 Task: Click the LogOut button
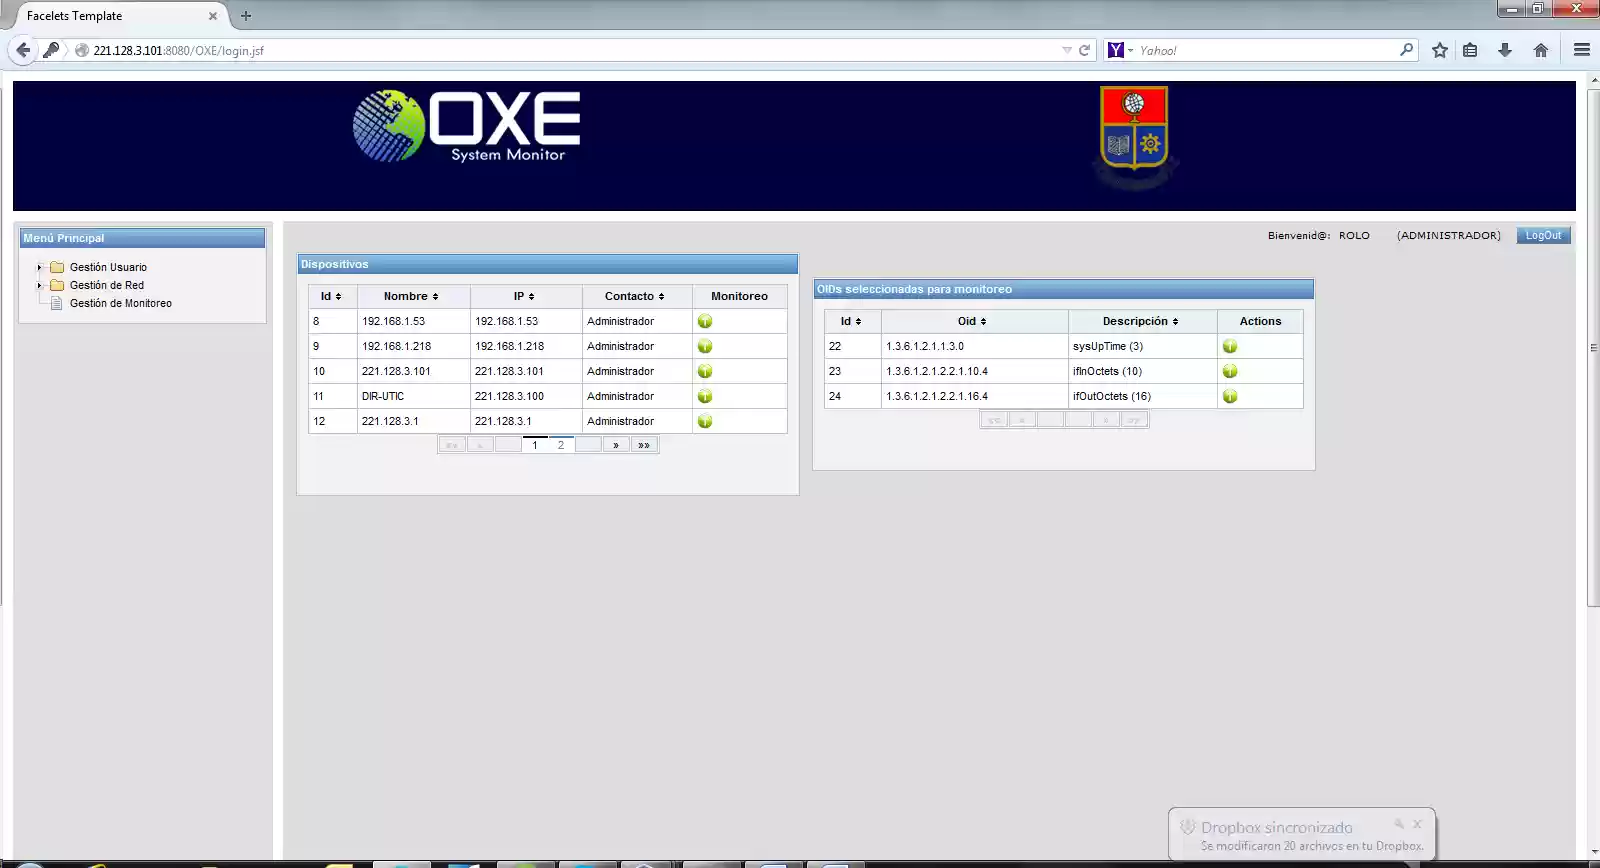tap(1543, 236)
